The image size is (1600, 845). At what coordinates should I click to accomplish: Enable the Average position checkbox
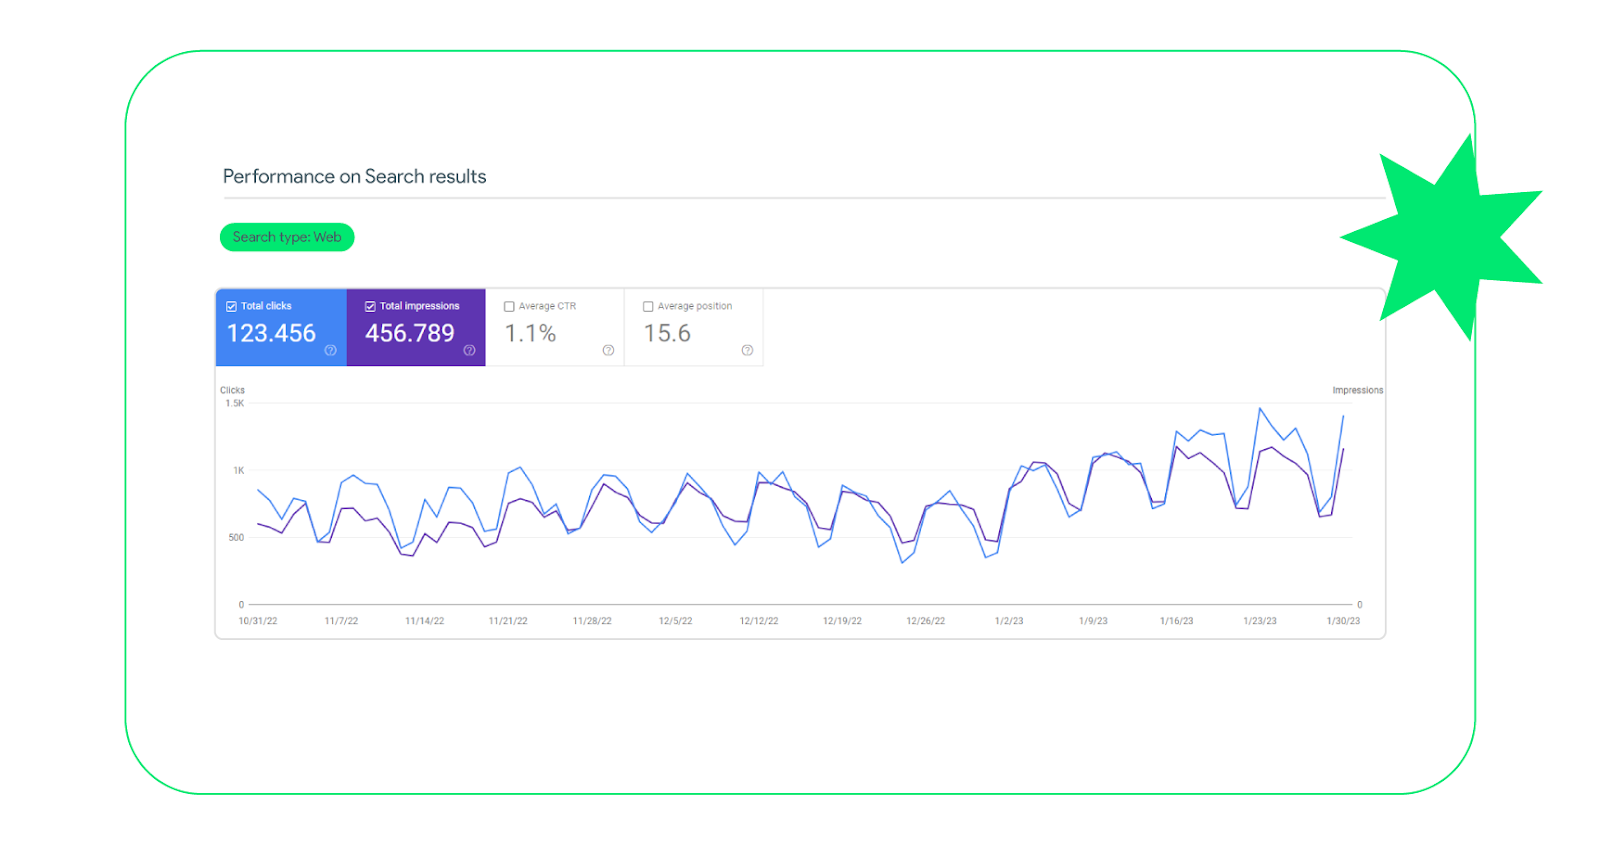[648, 307]
